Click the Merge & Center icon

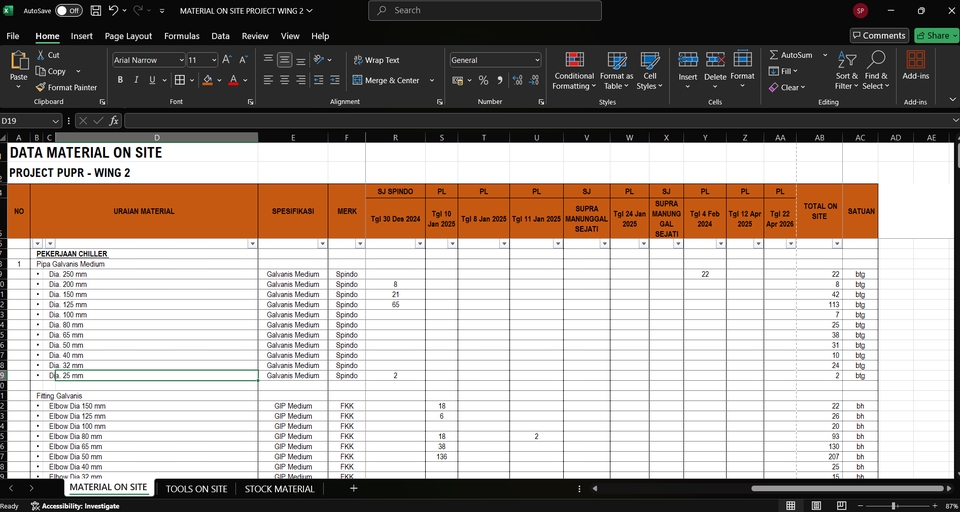(x=357, y=80)
